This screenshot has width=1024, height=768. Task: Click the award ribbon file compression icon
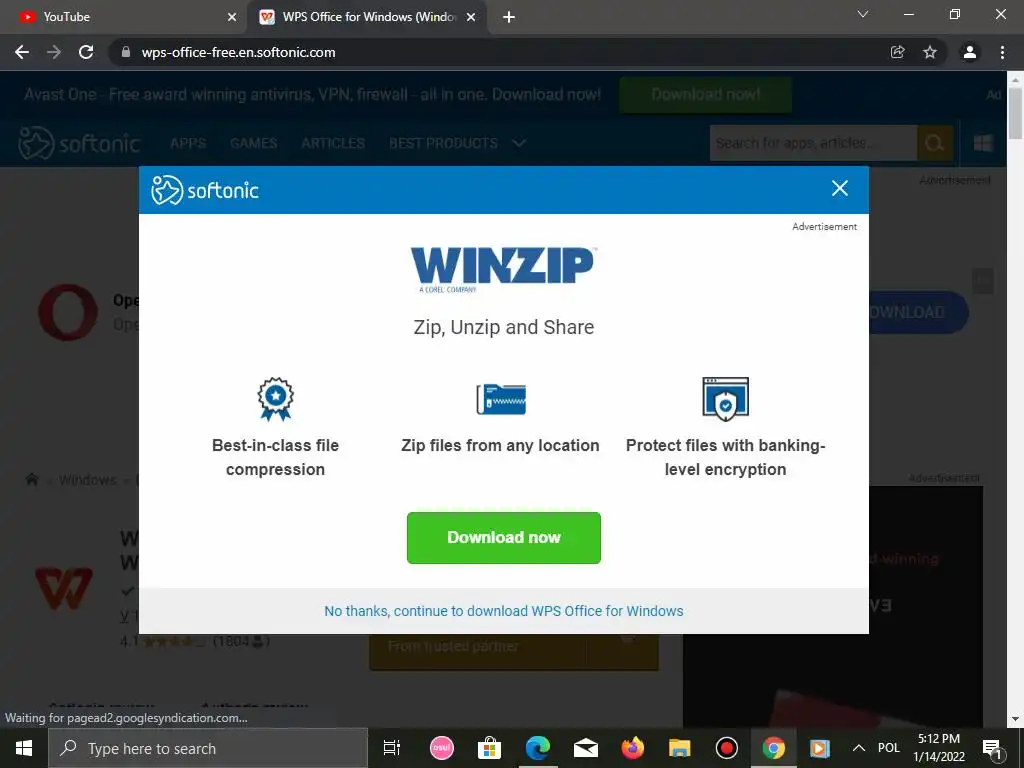(276, 398)
